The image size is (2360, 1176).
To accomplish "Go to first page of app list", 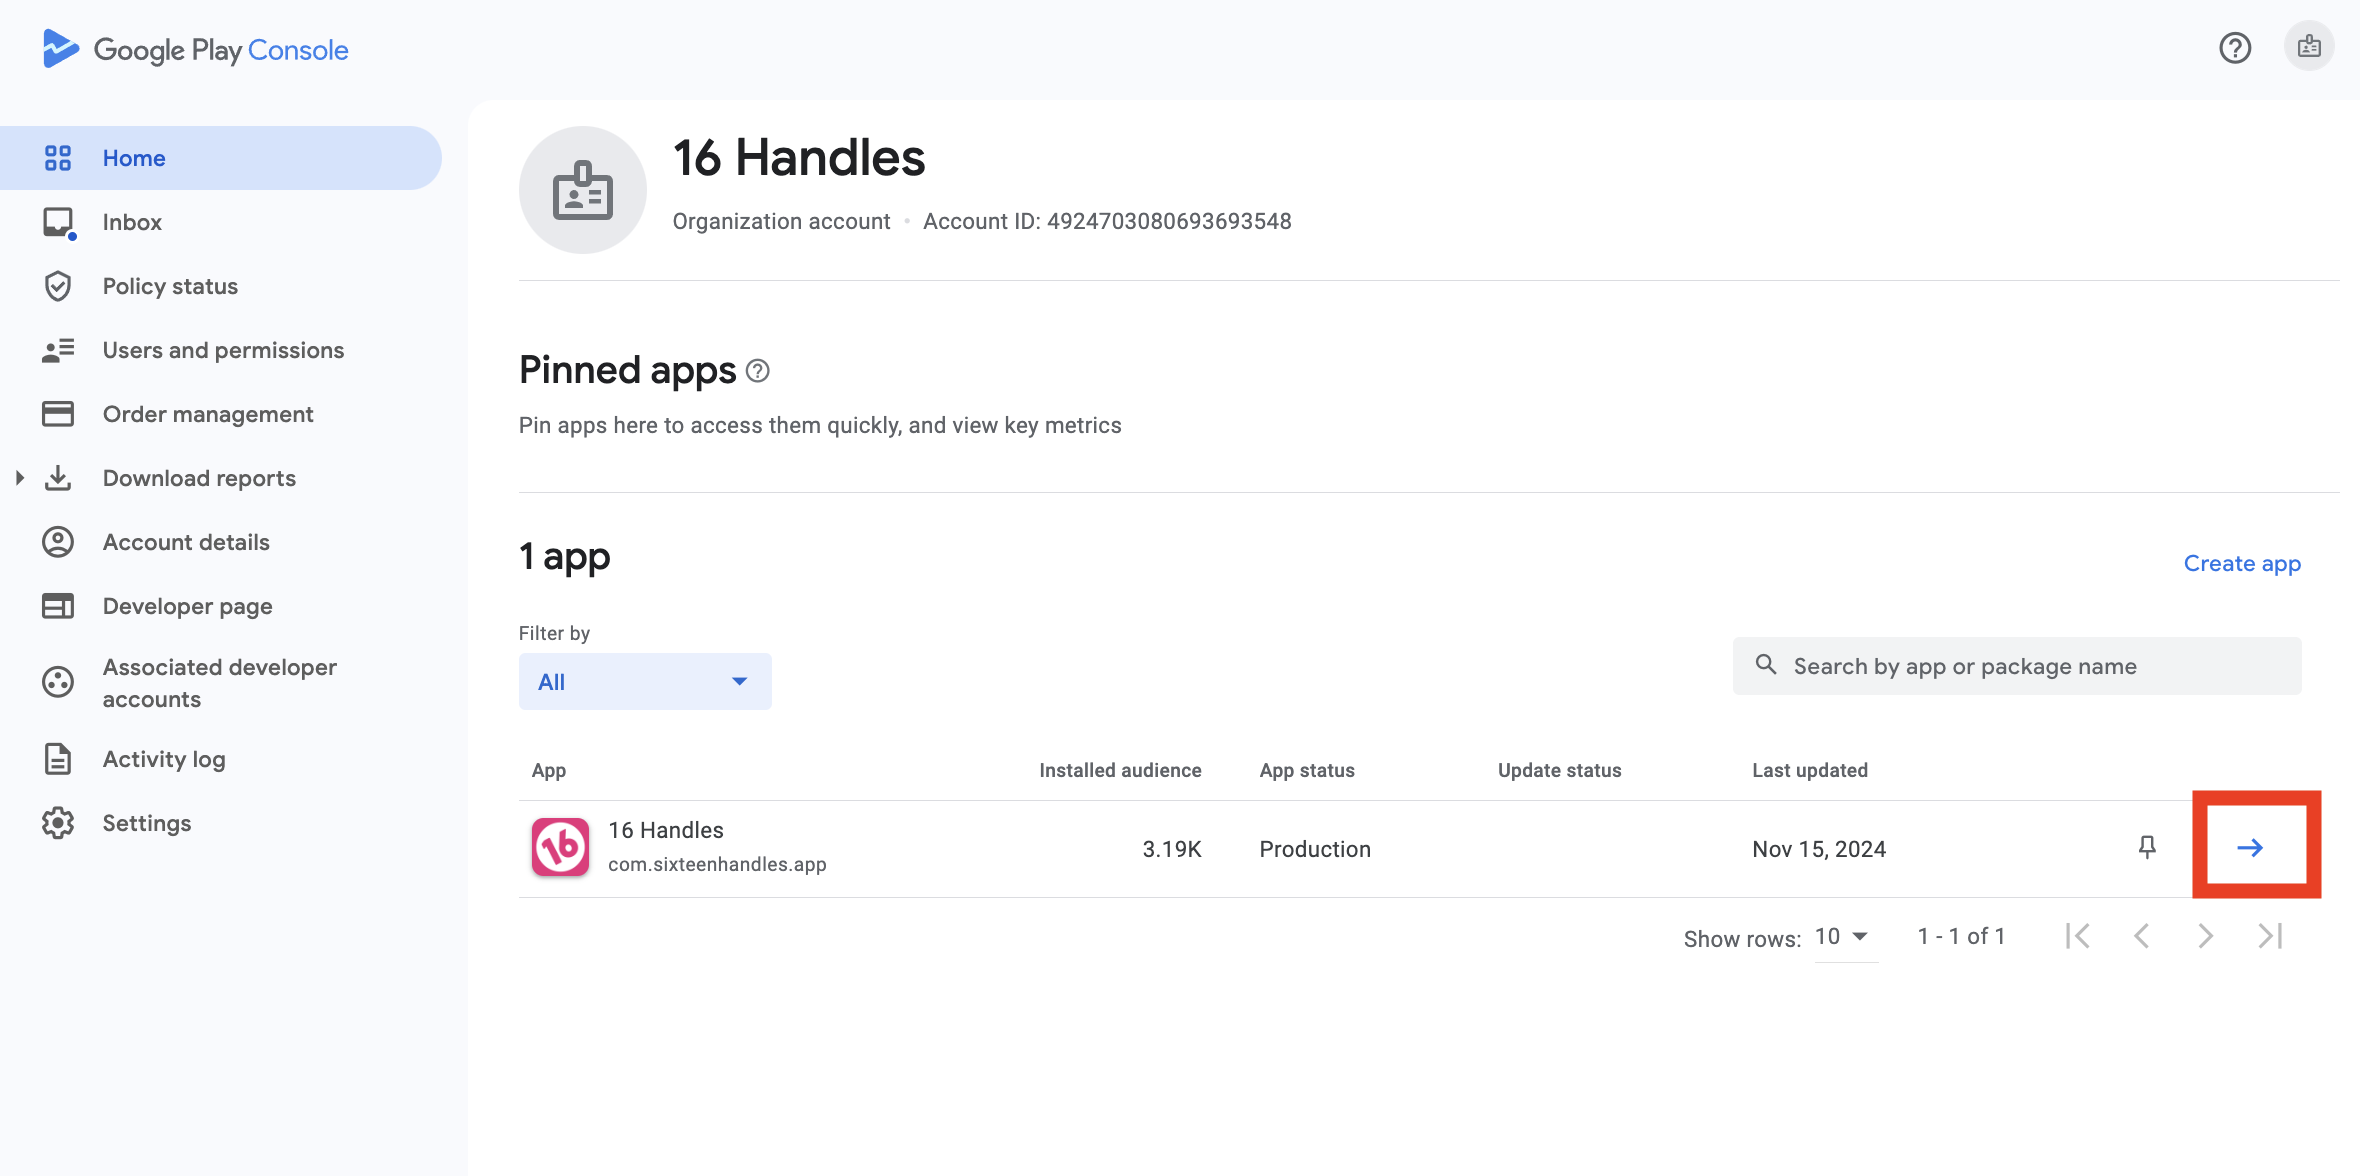I will pyautogui.click(x=2078, y=936).
